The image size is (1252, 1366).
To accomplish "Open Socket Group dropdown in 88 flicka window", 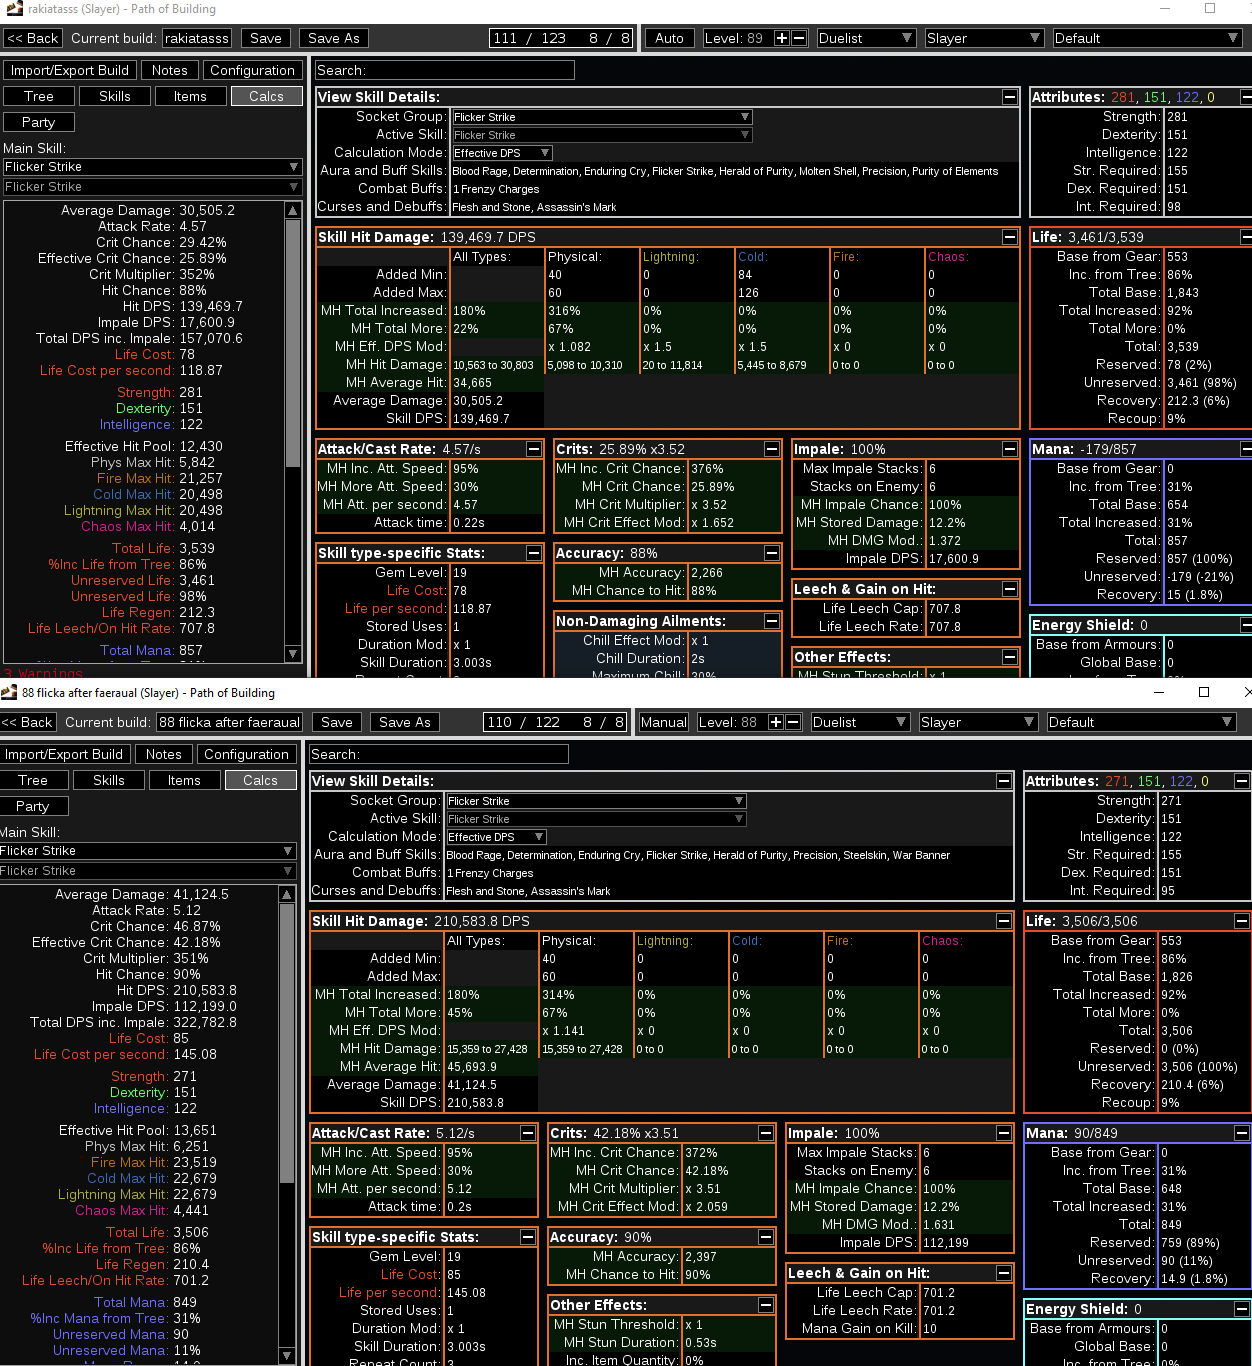I will tap(596, 801).
